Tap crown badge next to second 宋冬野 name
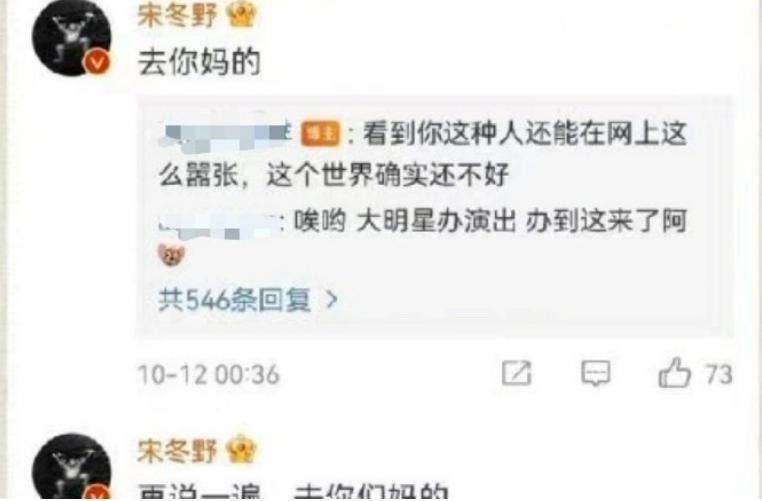The height and width of the screenshot is (501, 762). pos(242,449)
